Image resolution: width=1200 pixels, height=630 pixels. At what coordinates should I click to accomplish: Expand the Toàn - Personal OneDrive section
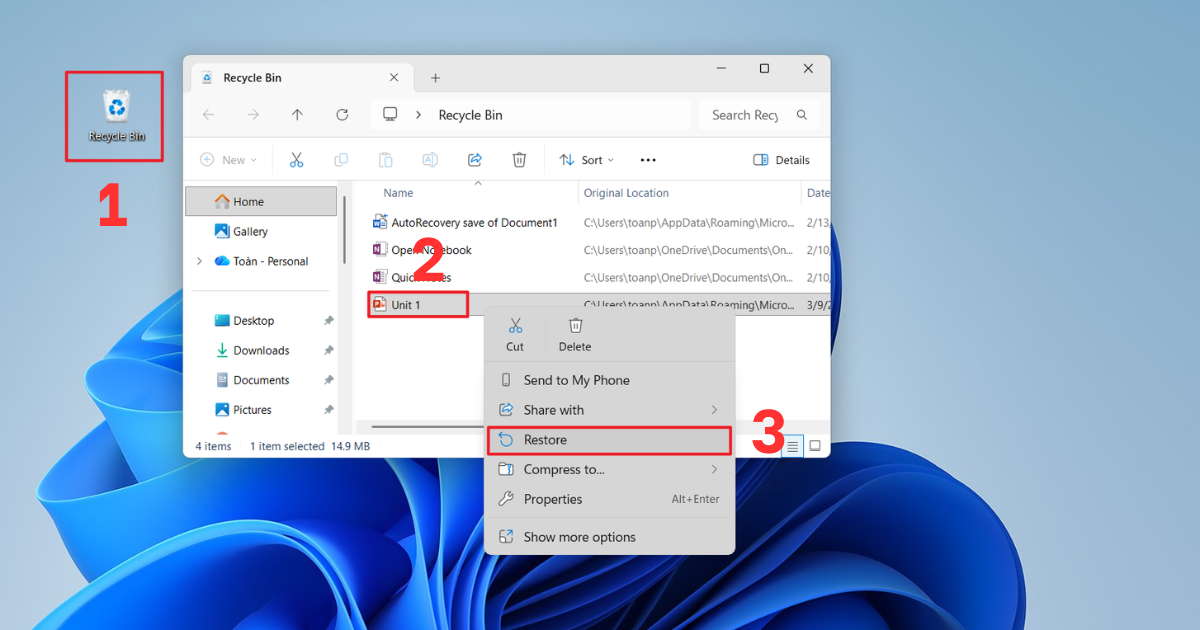tap(199, 260)
